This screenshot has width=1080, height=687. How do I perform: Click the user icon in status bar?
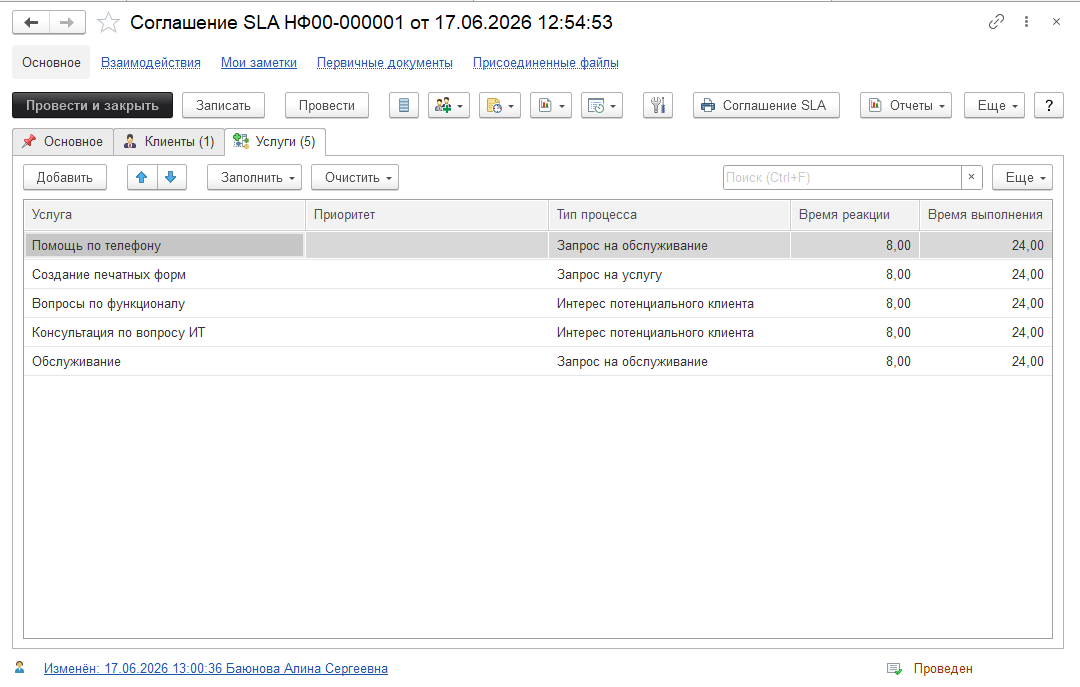[19, 667]
